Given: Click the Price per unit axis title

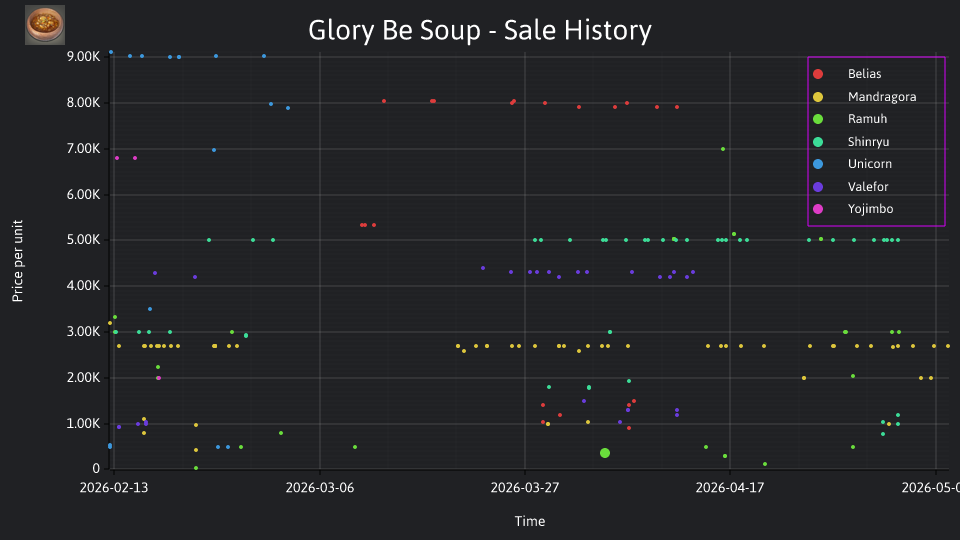Looking at the screenshot, I should (17, 261).
